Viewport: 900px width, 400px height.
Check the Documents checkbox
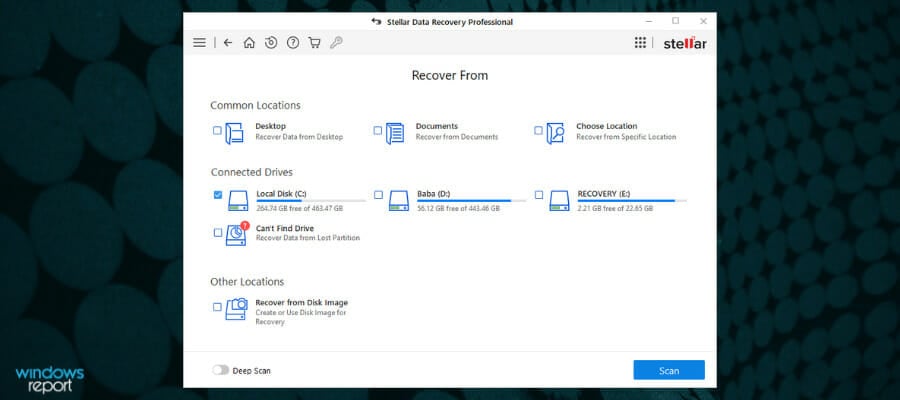[377, 130]
